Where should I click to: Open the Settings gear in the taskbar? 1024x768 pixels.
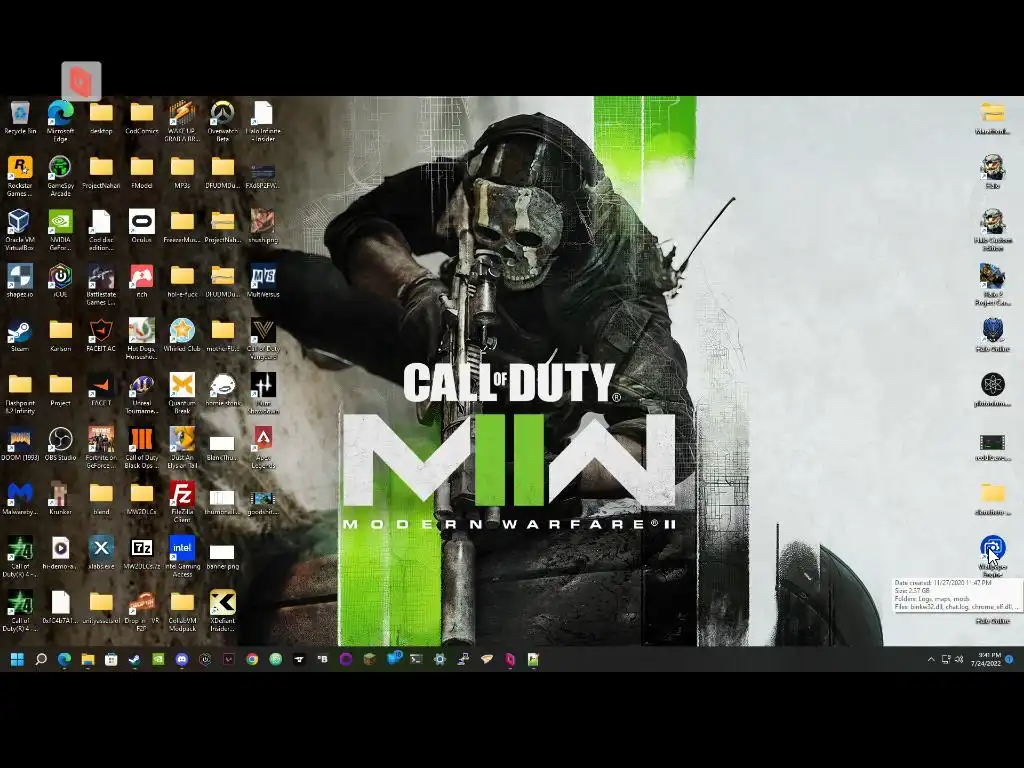click(x=440, y=660)
